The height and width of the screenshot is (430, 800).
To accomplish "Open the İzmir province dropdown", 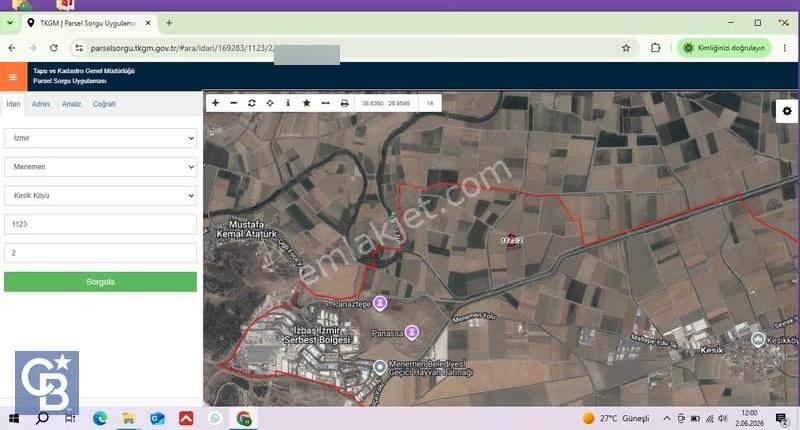I will (x=100, y=138).
